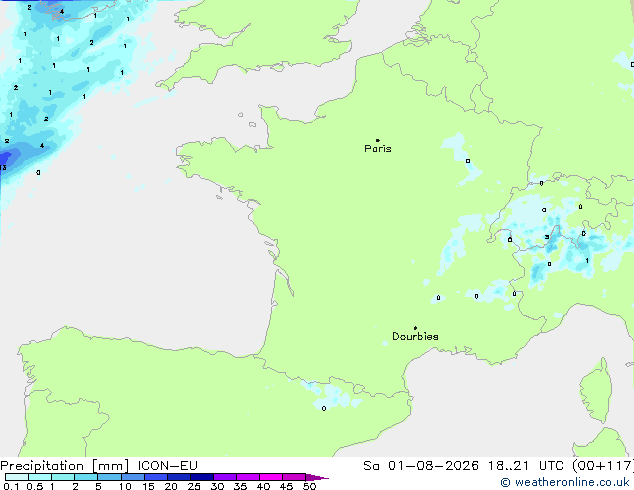634x490 pixels.
Task: Pick the 25–30 mm dark navy swatch
Action: (202, 477)
